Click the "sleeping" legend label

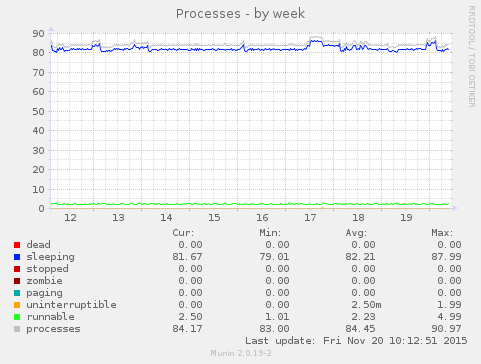tap(51, 257)
